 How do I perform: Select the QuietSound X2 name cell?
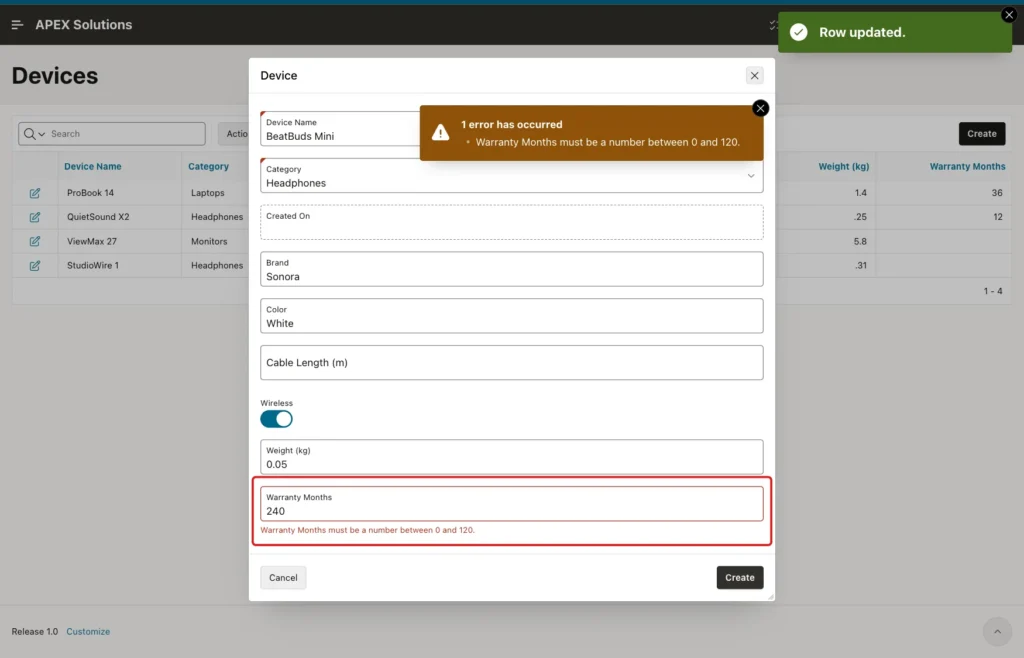[98, 217]
